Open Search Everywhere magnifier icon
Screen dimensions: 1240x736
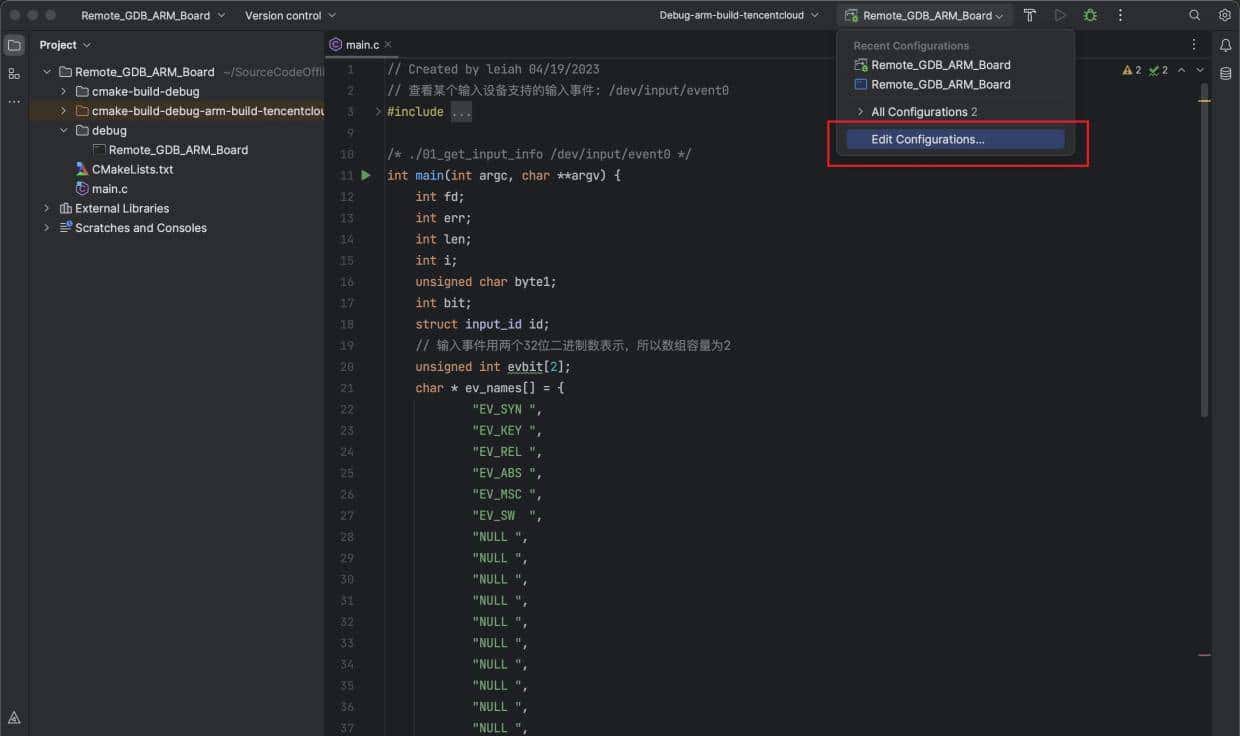1194,15
